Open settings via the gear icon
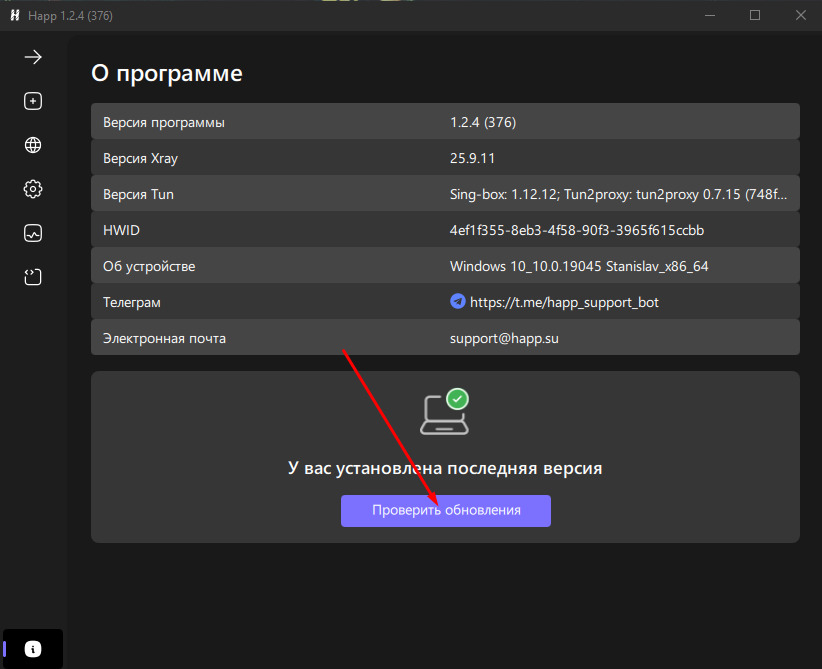822x669 pixels. click(33, 189)
